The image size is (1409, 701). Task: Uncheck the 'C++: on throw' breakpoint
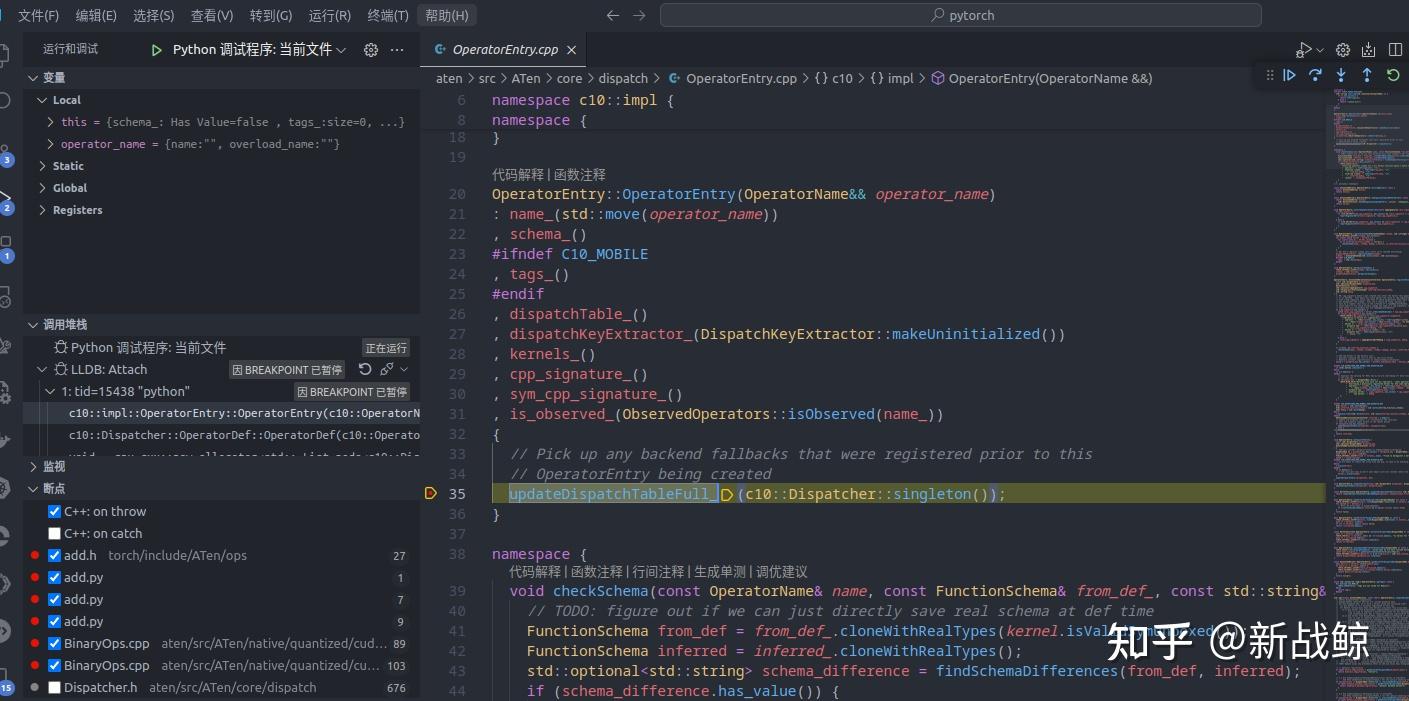(x=55, y=512)
